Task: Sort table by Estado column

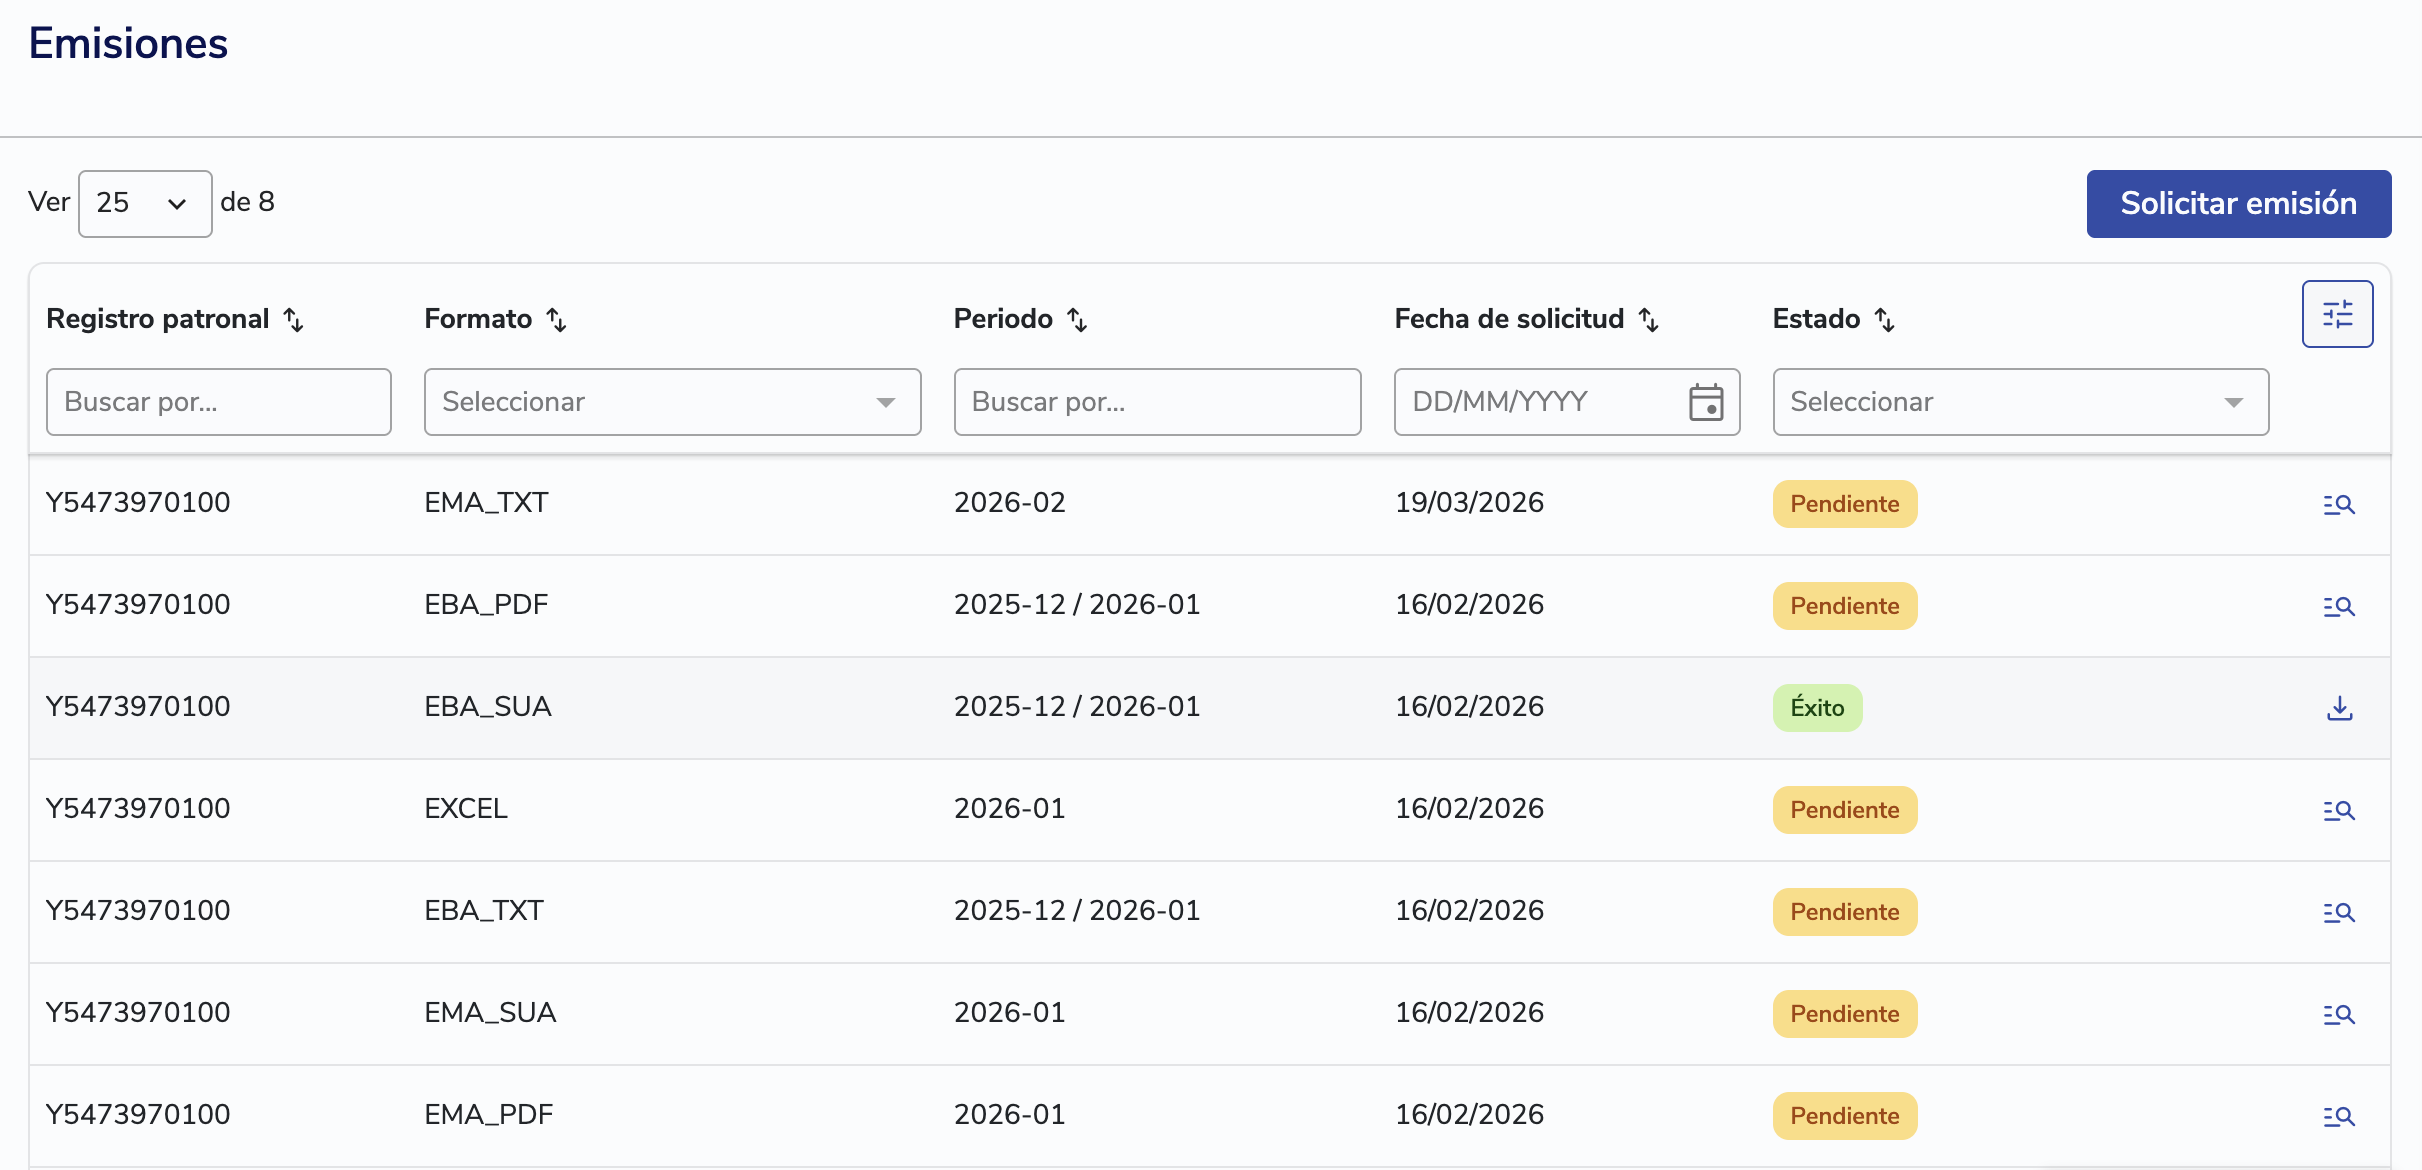Action: (1884, 320)
